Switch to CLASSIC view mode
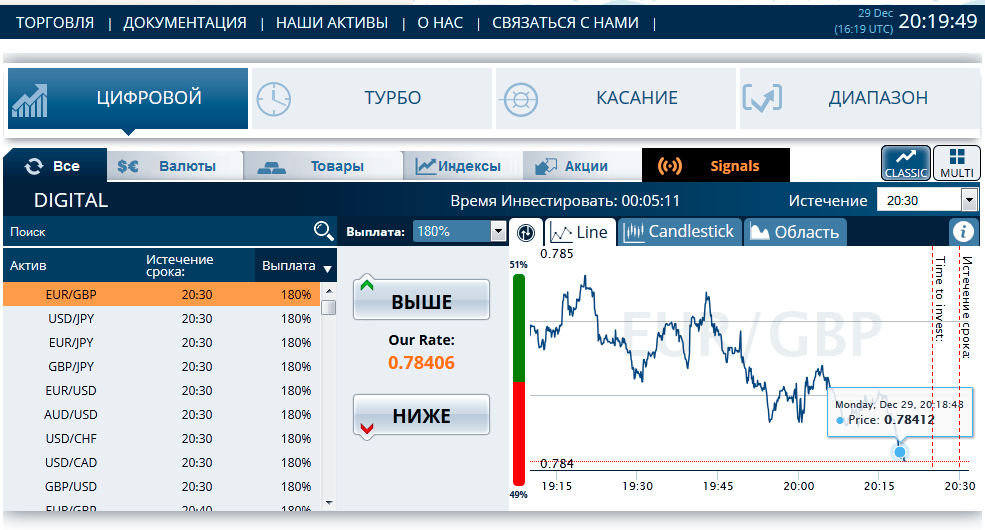 pyautogui.click(x=905, y=163)
